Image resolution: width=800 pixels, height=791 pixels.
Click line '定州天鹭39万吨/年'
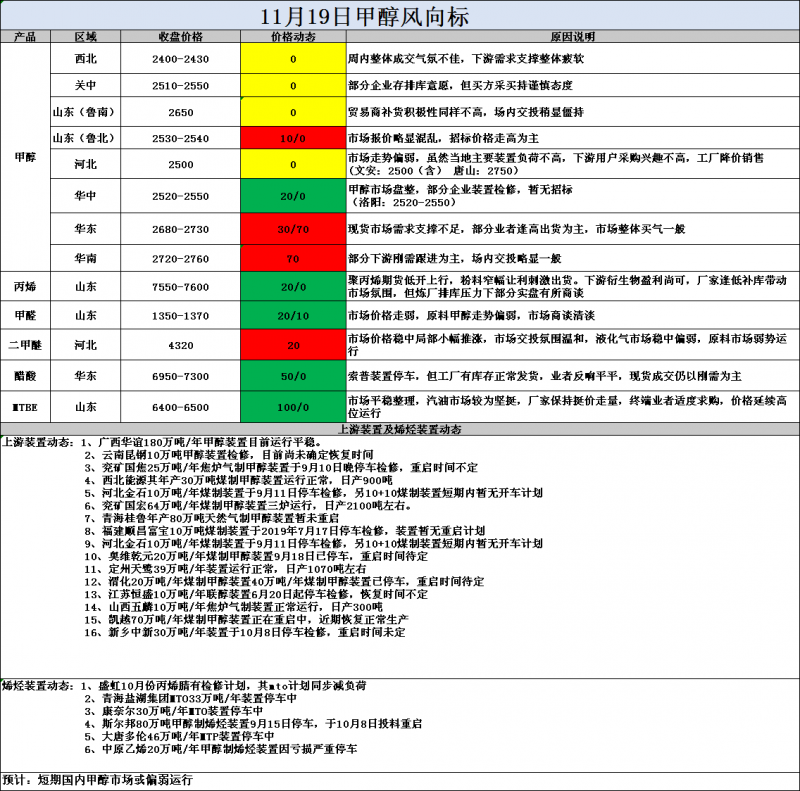[226, 568]
